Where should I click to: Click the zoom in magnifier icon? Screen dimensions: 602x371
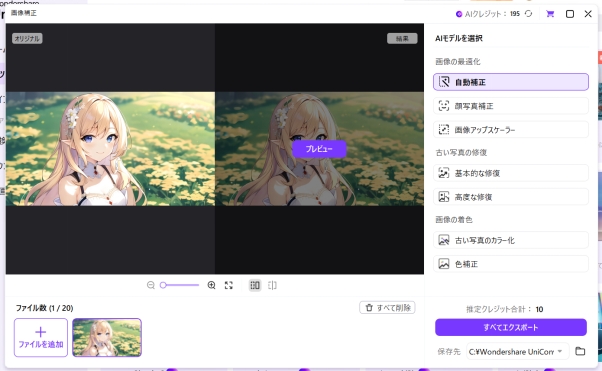pyautogui.click(x=211, y=285)
